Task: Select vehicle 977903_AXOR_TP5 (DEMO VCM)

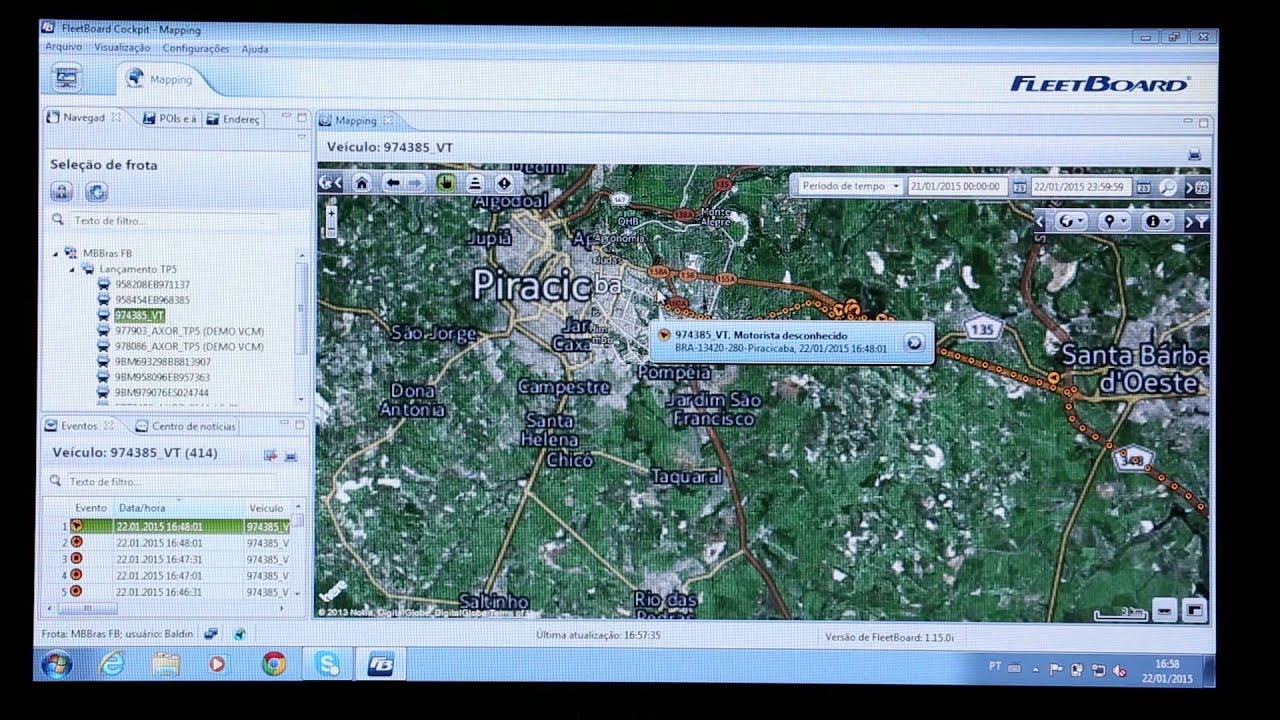Action: [189, 330]
